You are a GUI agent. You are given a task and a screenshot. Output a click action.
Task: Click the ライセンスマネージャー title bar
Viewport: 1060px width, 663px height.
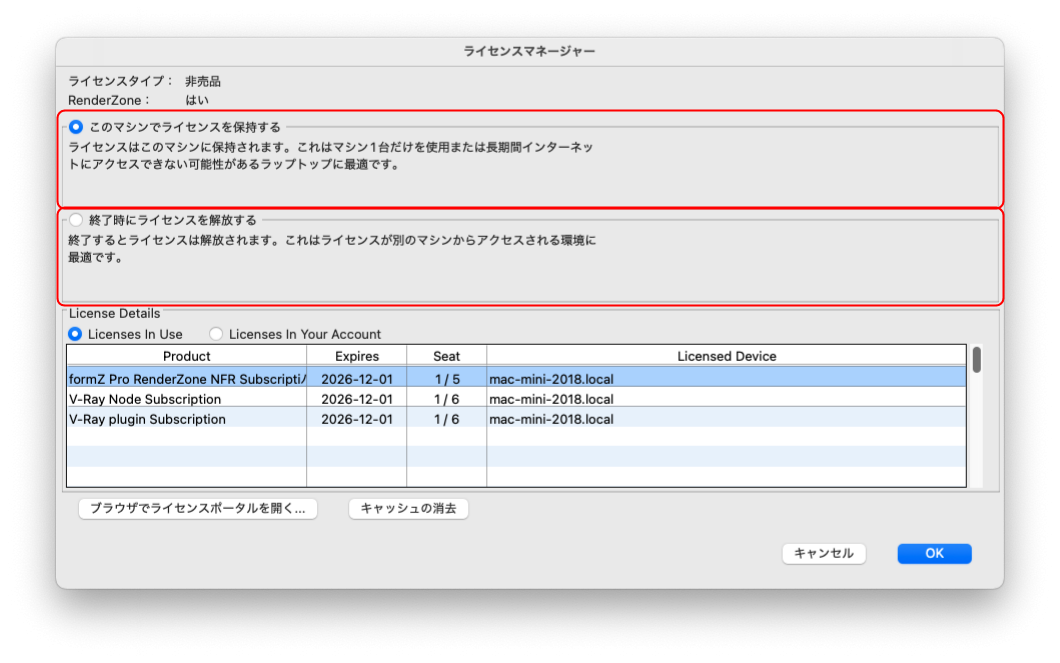pyautogui.click(x=529, y=50)
